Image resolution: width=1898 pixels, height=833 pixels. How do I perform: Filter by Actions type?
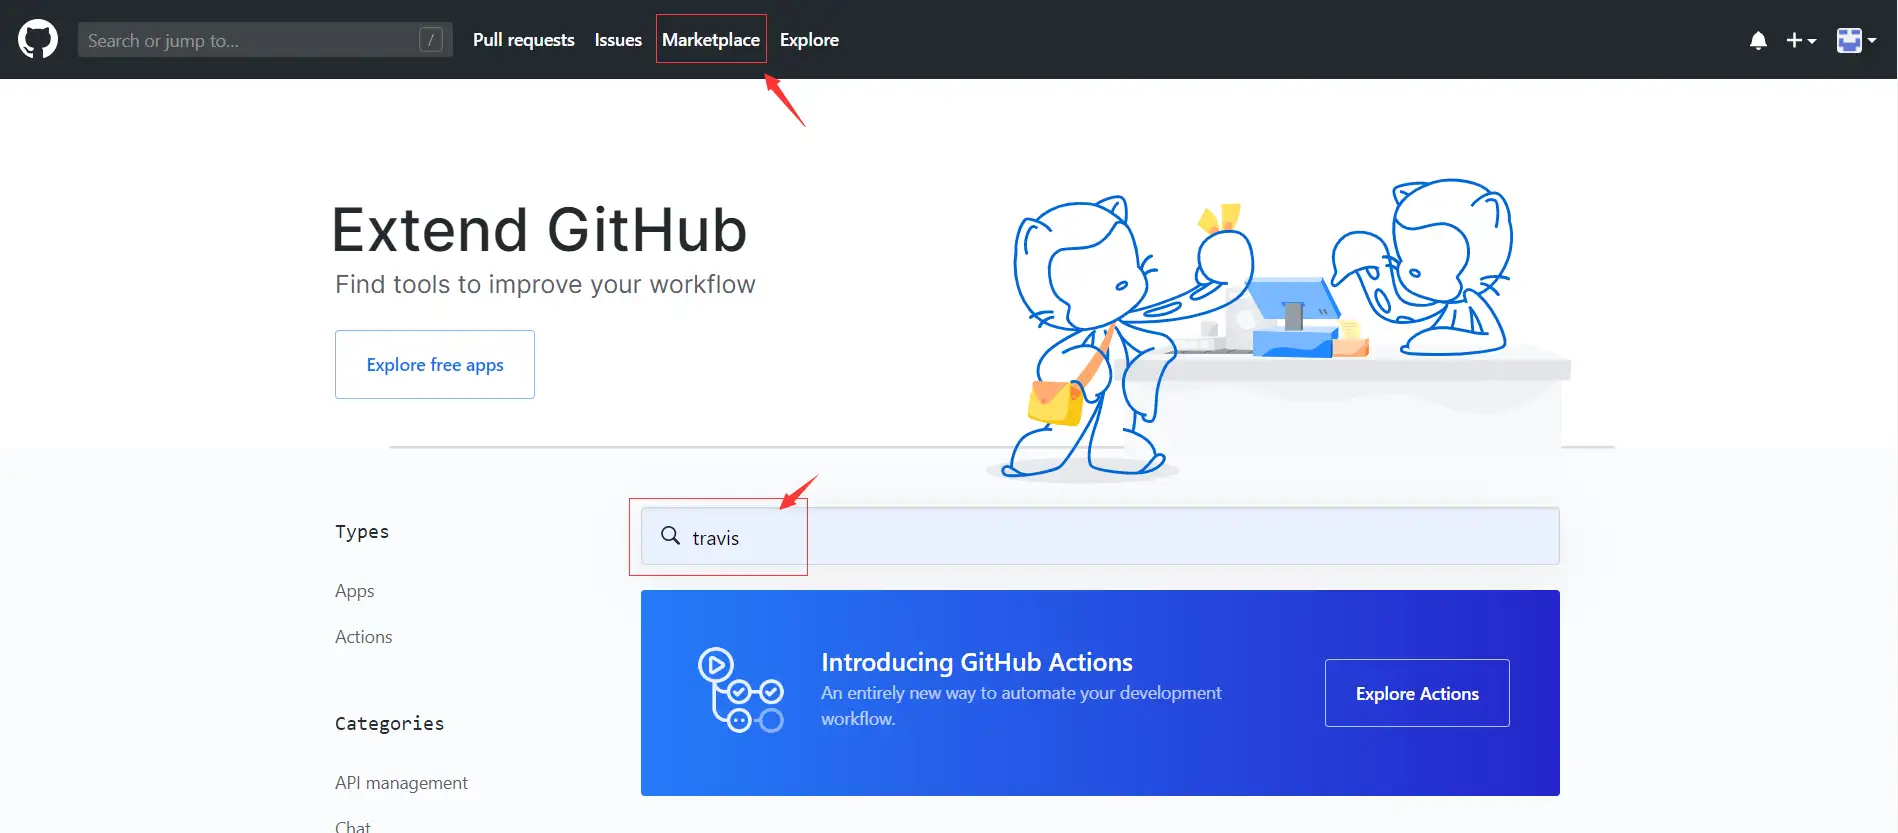(363, 637)
